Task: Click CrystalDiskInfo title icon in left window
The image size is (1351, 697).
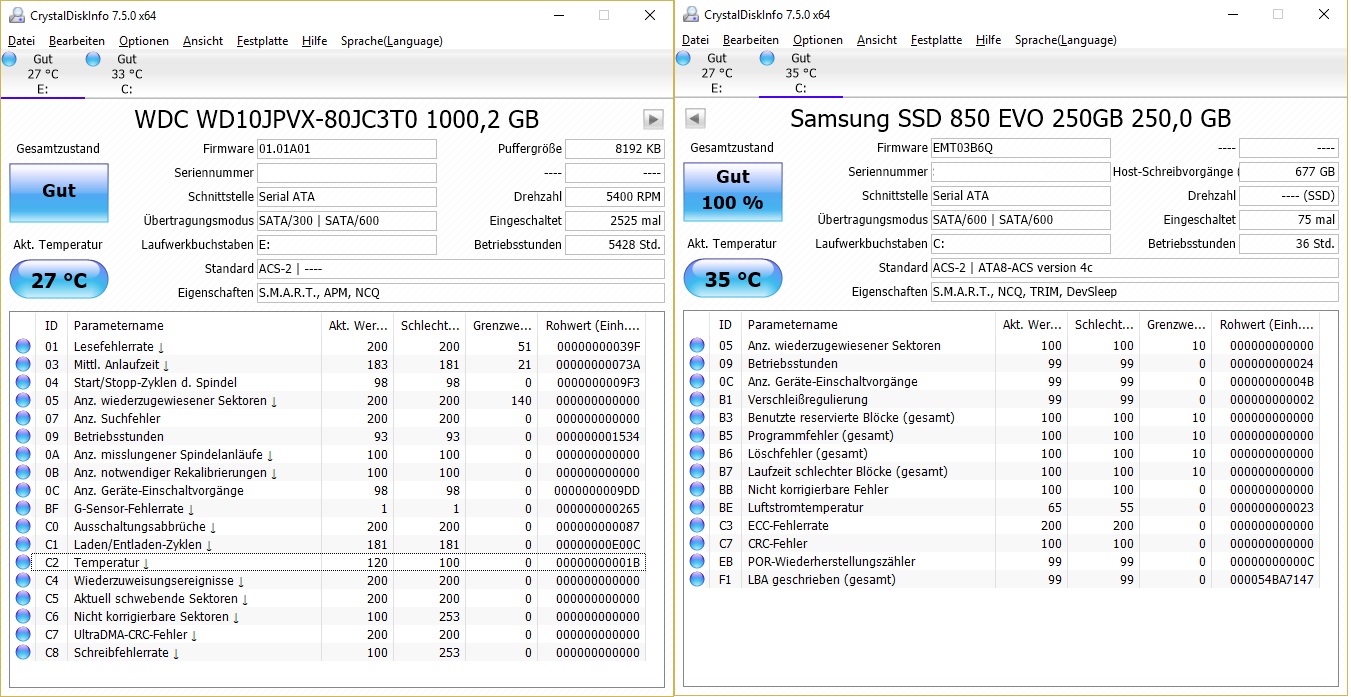Action: click(x=17, y=15)
